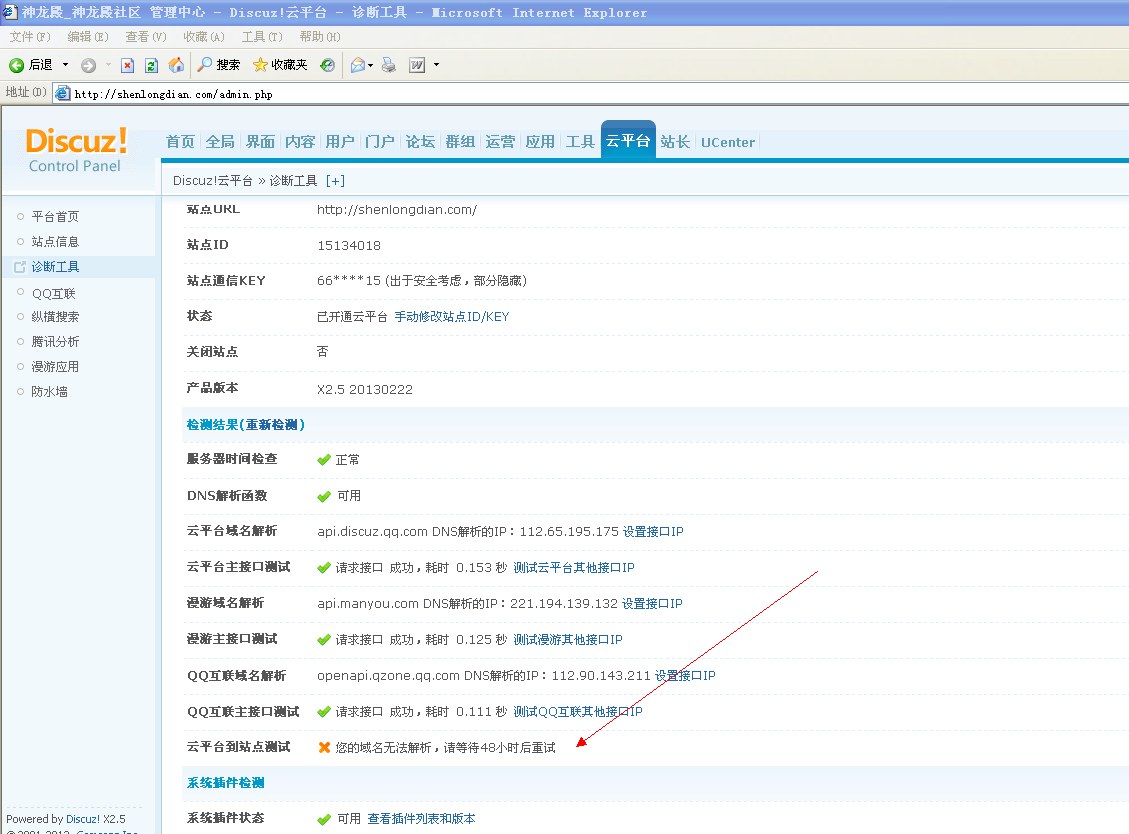
Task: Click 测试漫游其他接口IP link
Action: coord(567,640)
